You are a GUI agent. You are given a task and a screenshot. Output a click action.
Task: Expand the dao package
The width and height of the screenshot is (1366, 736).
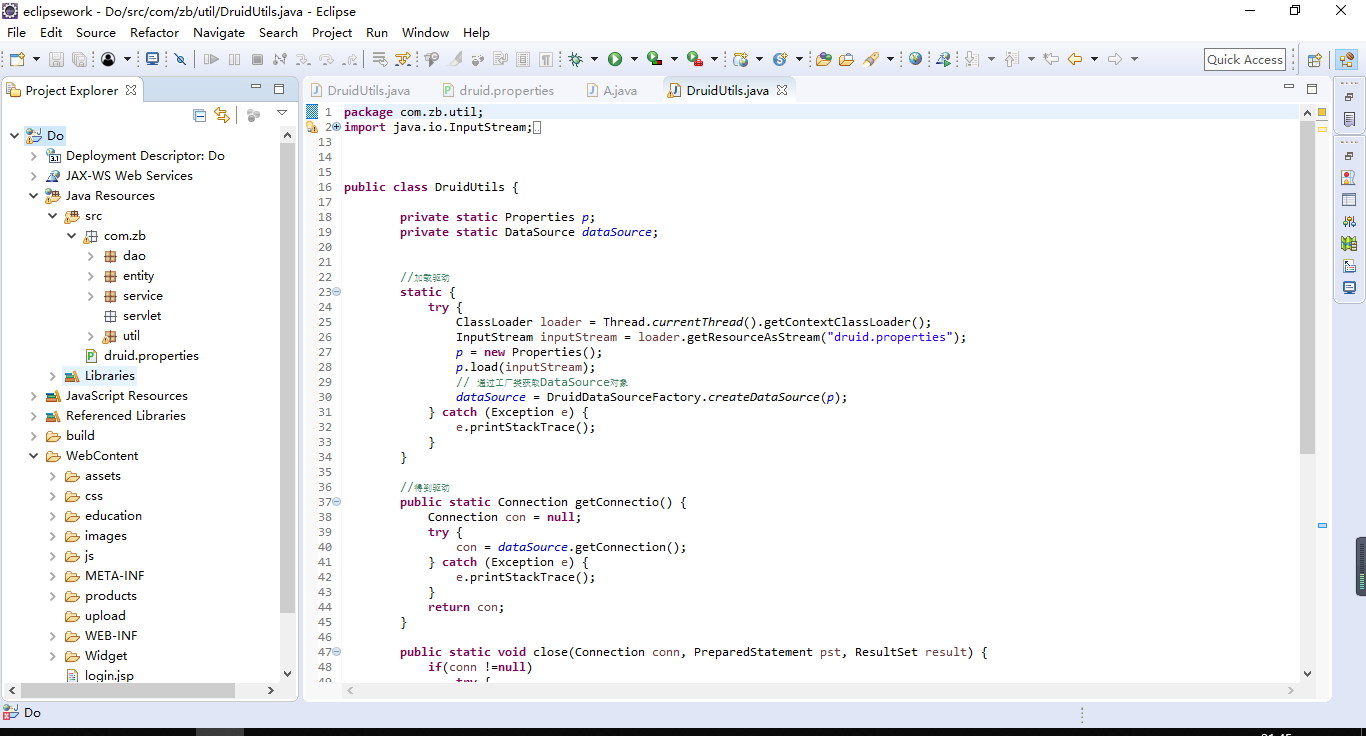tap(90, 256)
